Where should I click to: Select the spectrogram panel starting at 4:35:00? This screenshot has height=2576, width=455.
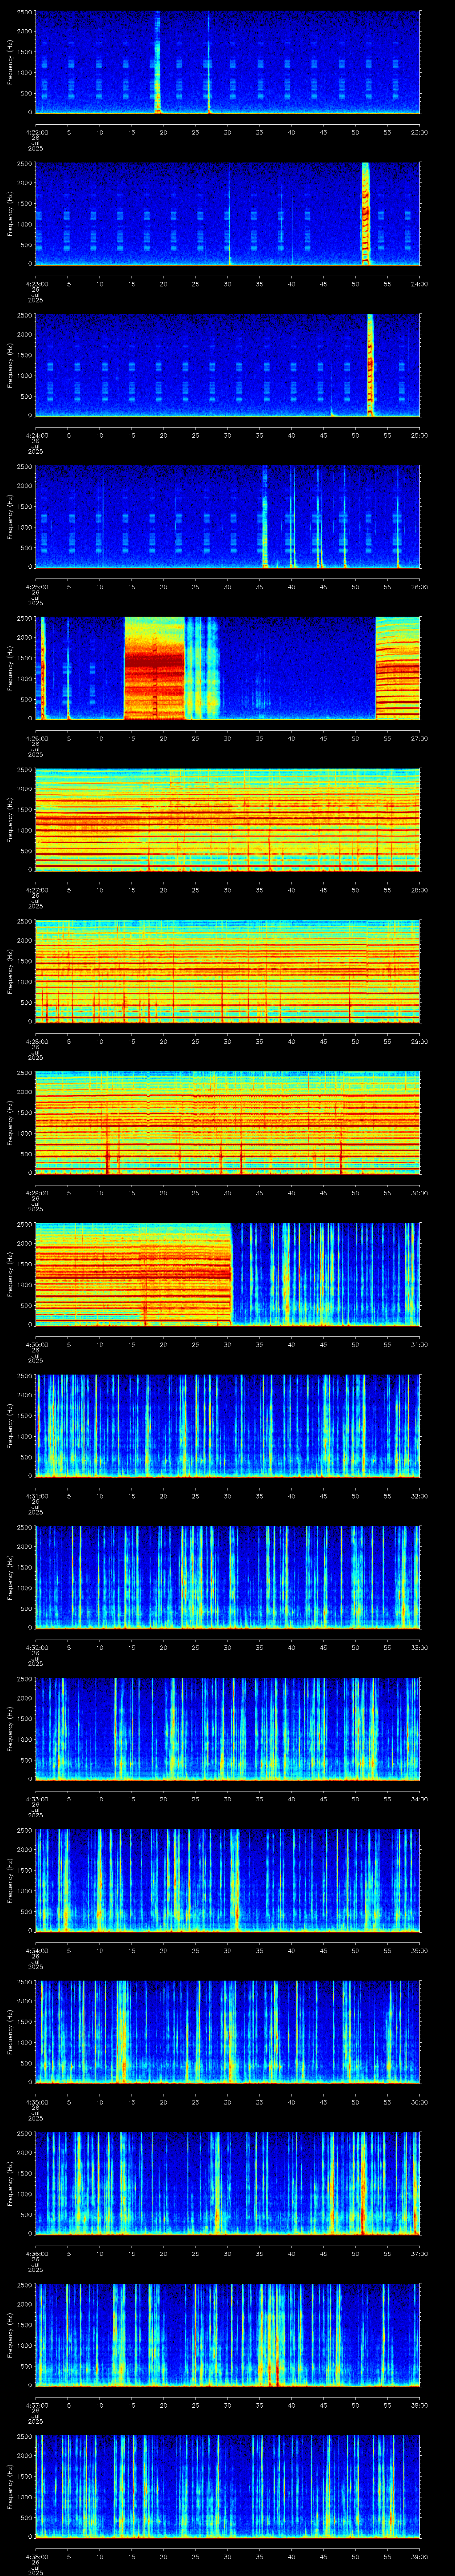tap(228, 2032)
